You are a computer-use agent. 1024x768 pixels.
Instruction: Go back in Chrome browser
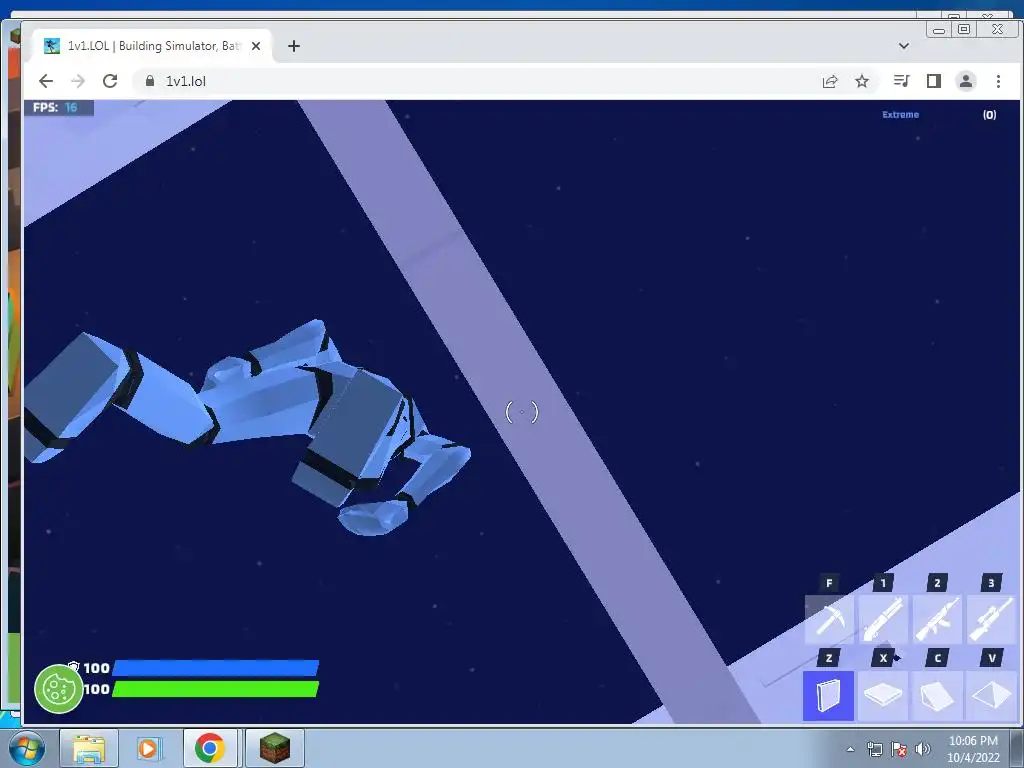(46, 81)
